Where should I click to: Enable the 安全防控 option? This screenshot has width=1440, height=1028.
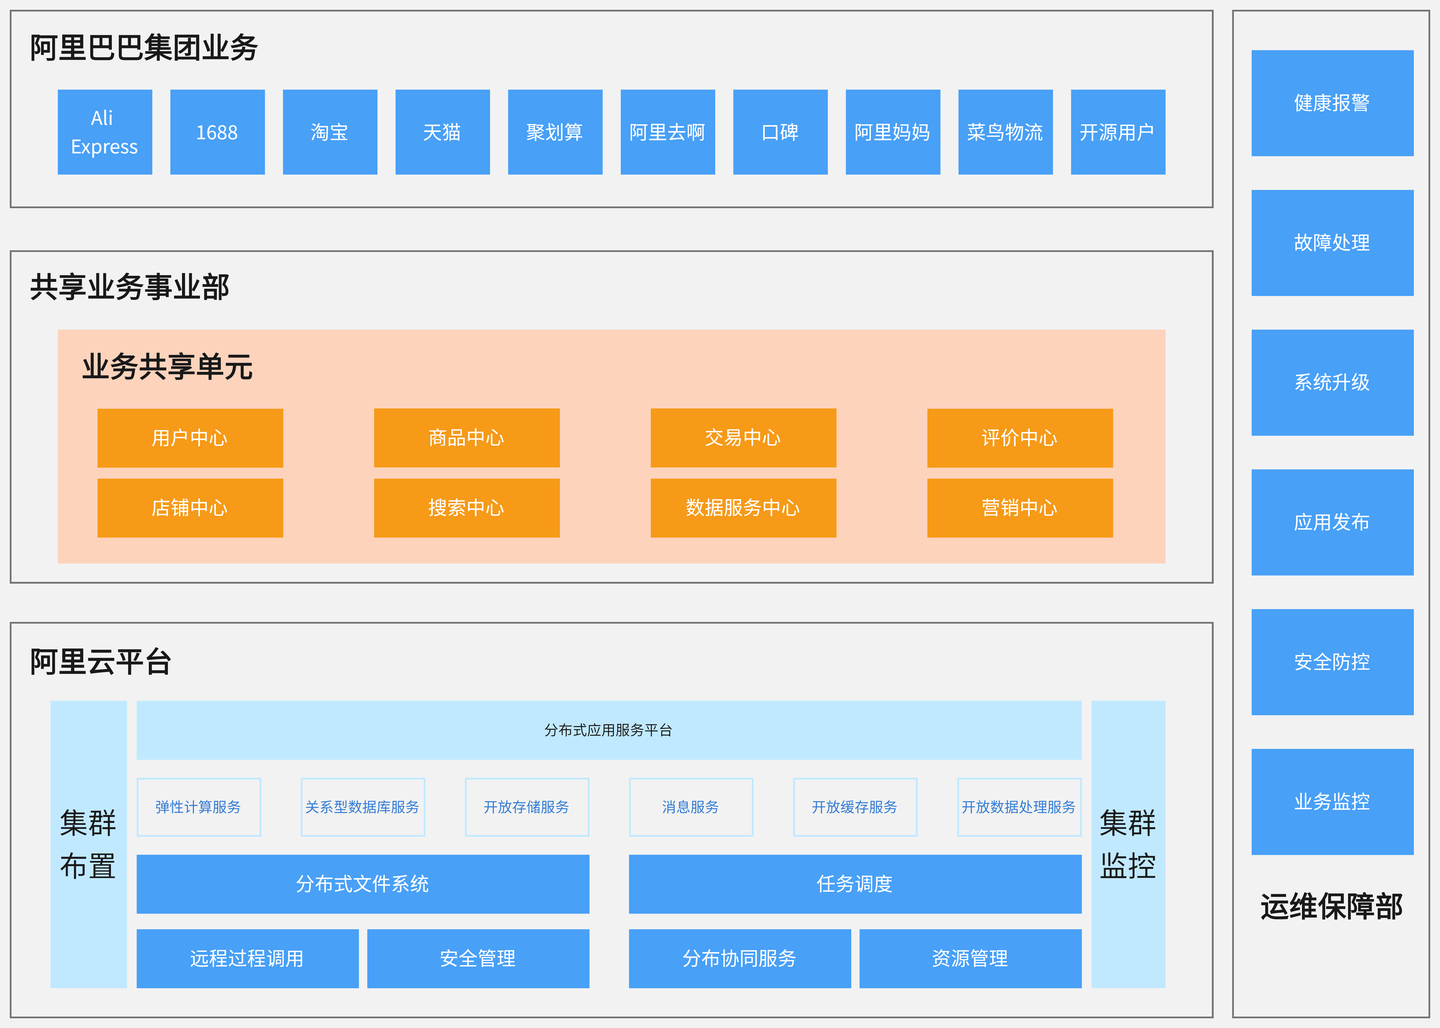tap(1332, 663)
